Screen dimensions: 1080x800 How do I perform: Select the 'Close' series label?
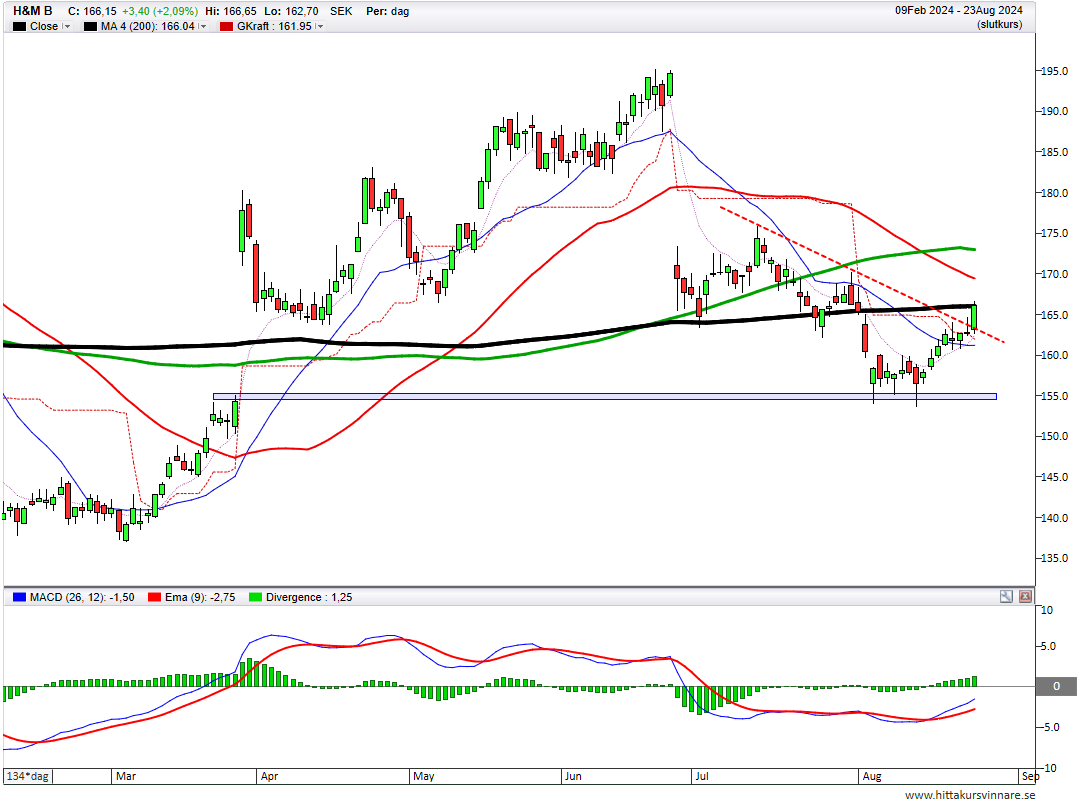43,26
